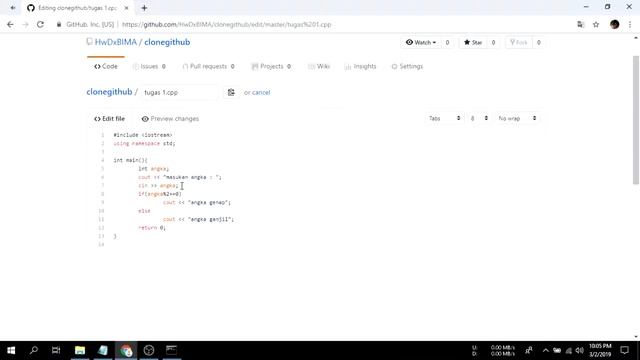The height and width of the screenshot is (360, 640).
Task: Click the page vertical scrollbar
Action: 636,120
